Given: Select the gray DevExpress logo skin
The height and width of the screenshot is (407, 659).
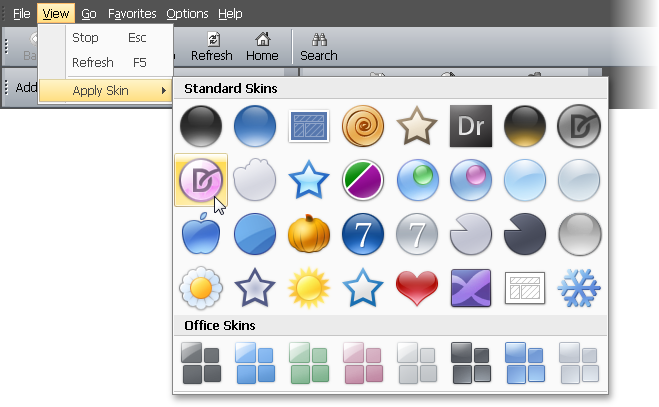Looking at the screenshot, I should pos(579,126).
